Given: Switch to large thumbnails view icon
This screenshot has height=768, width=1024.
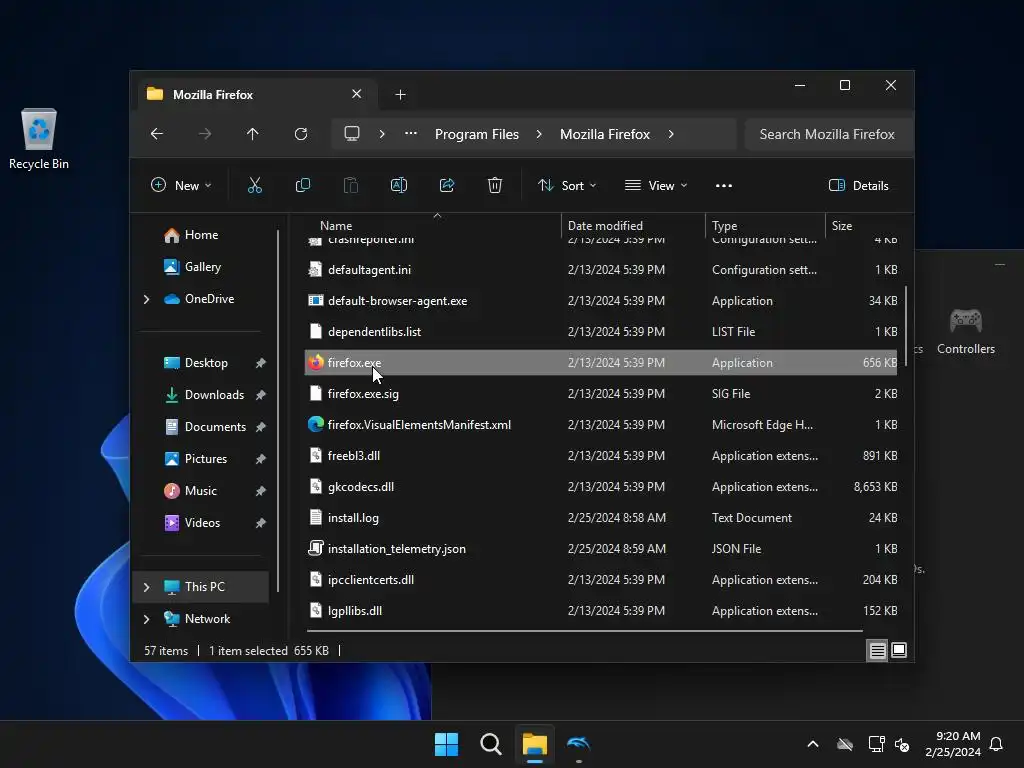Looking at the screenshot, I should [x=899, y=650].
